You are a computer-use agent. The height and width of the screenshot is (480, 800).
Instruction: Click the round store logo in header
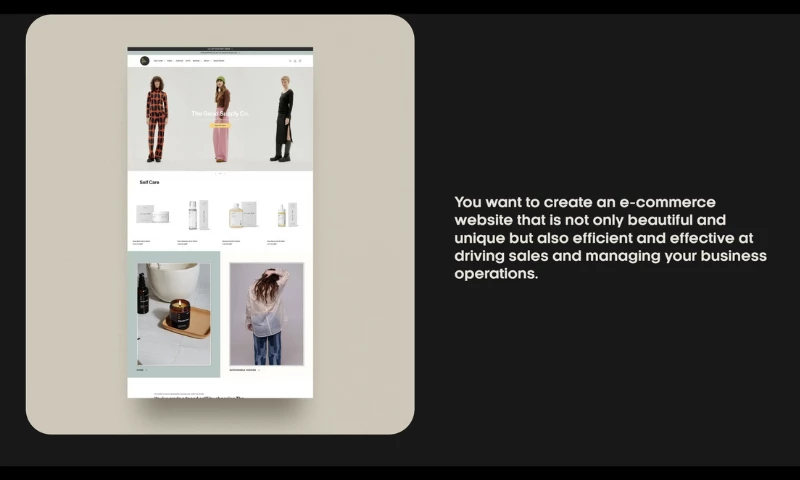144,61
